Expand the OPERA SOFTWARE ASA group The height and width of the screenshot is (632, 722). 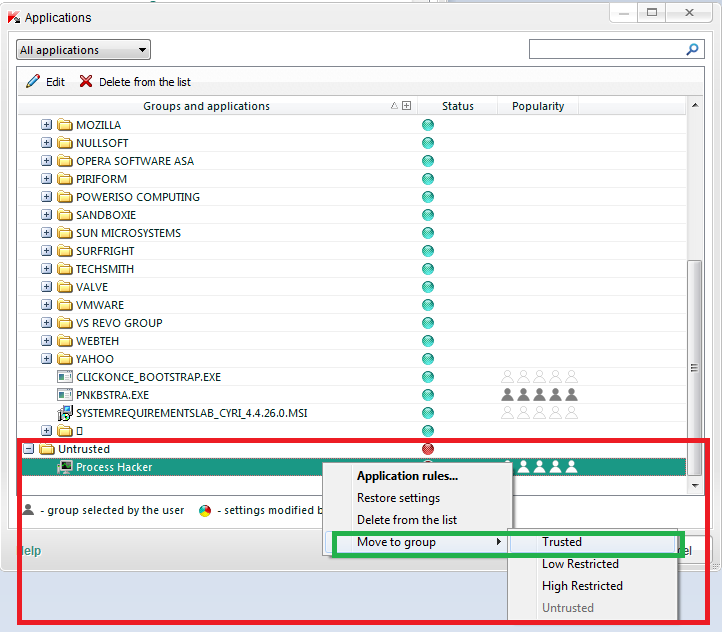[47, 161]
